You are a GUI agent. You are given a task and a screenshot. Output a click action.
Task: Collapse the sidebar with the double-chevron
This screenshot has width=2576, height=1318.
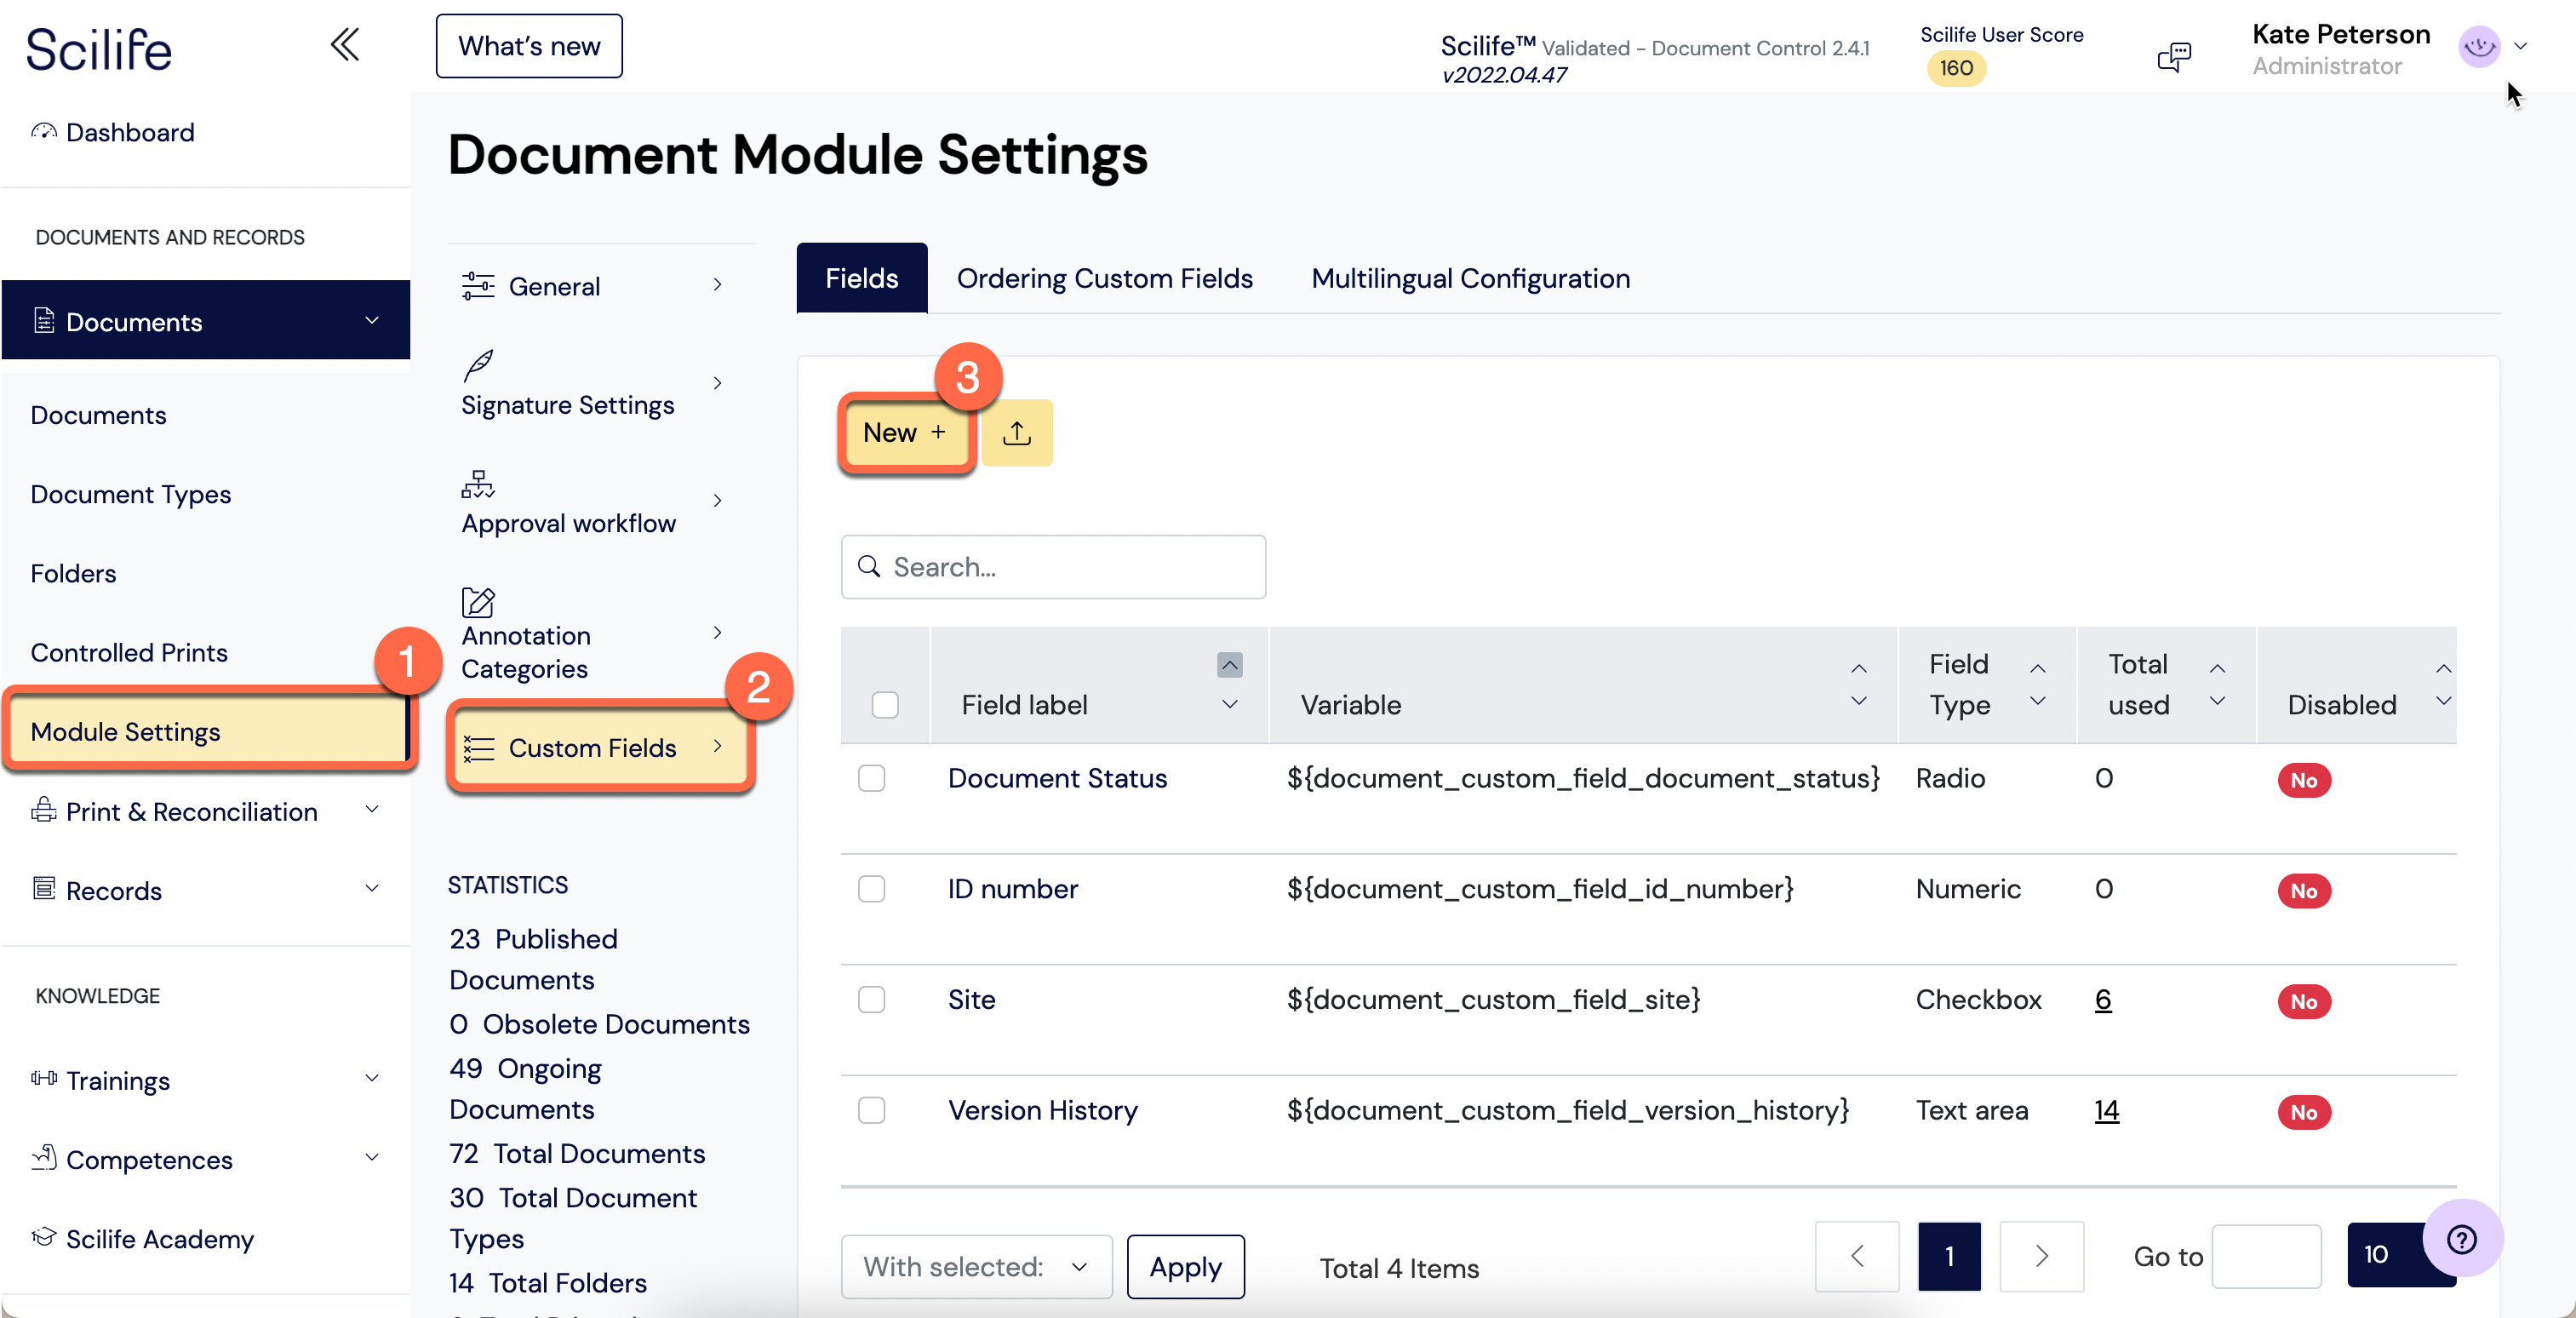click(345, 44)
